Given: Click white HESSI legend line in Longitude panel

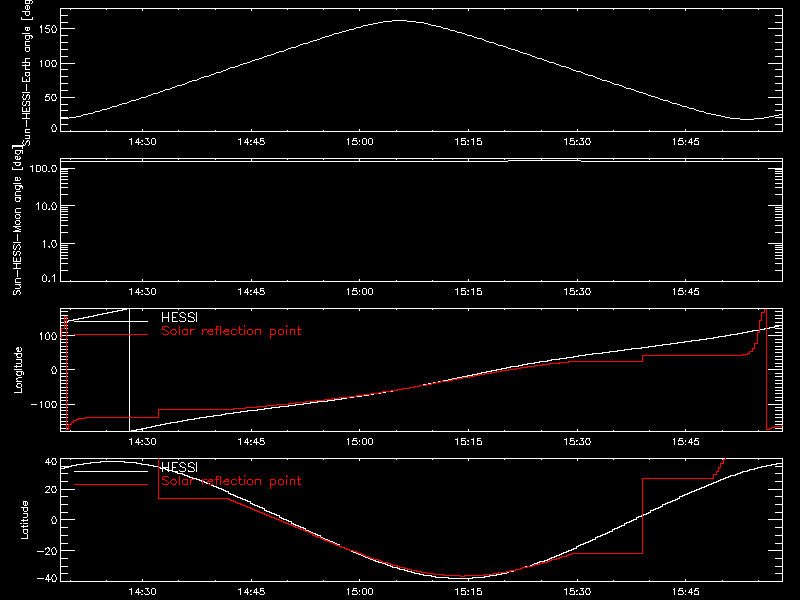Looking at the screenshot, I should point(111,321).
